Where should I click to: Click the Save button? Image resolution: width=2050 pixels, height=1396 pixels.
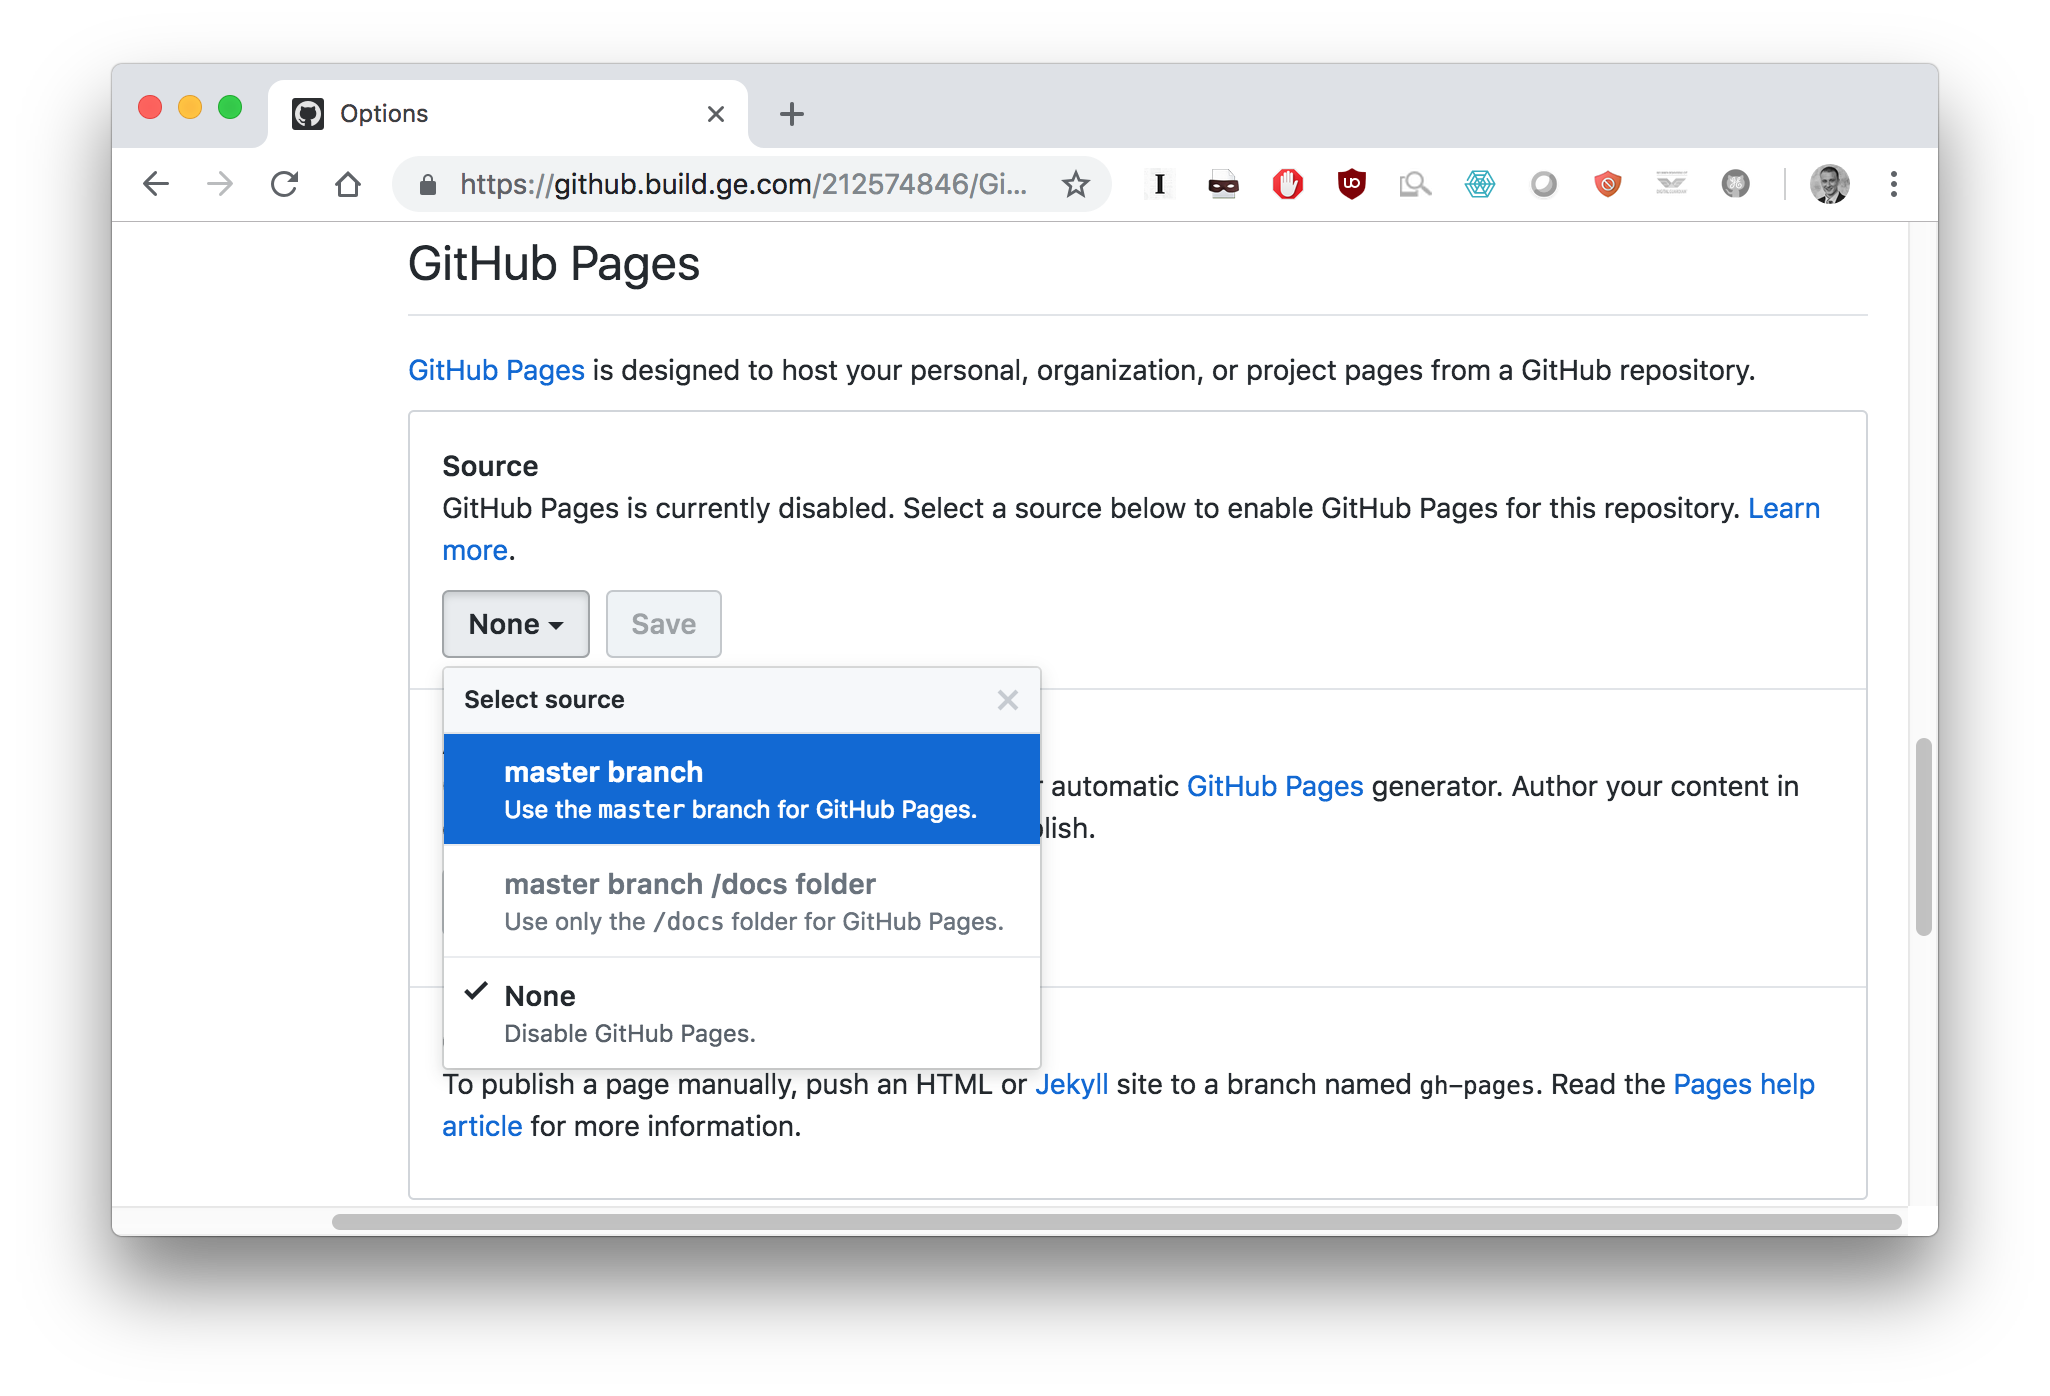[664, 624]
